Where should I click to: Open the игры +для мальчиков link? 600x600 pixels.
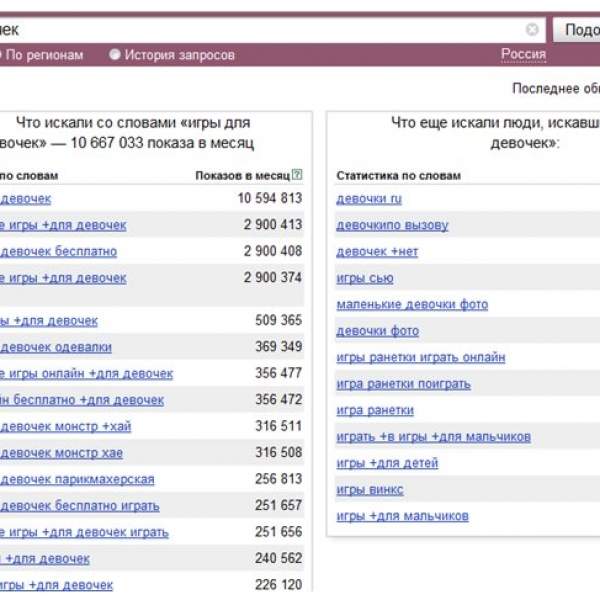tap(402, 516)
